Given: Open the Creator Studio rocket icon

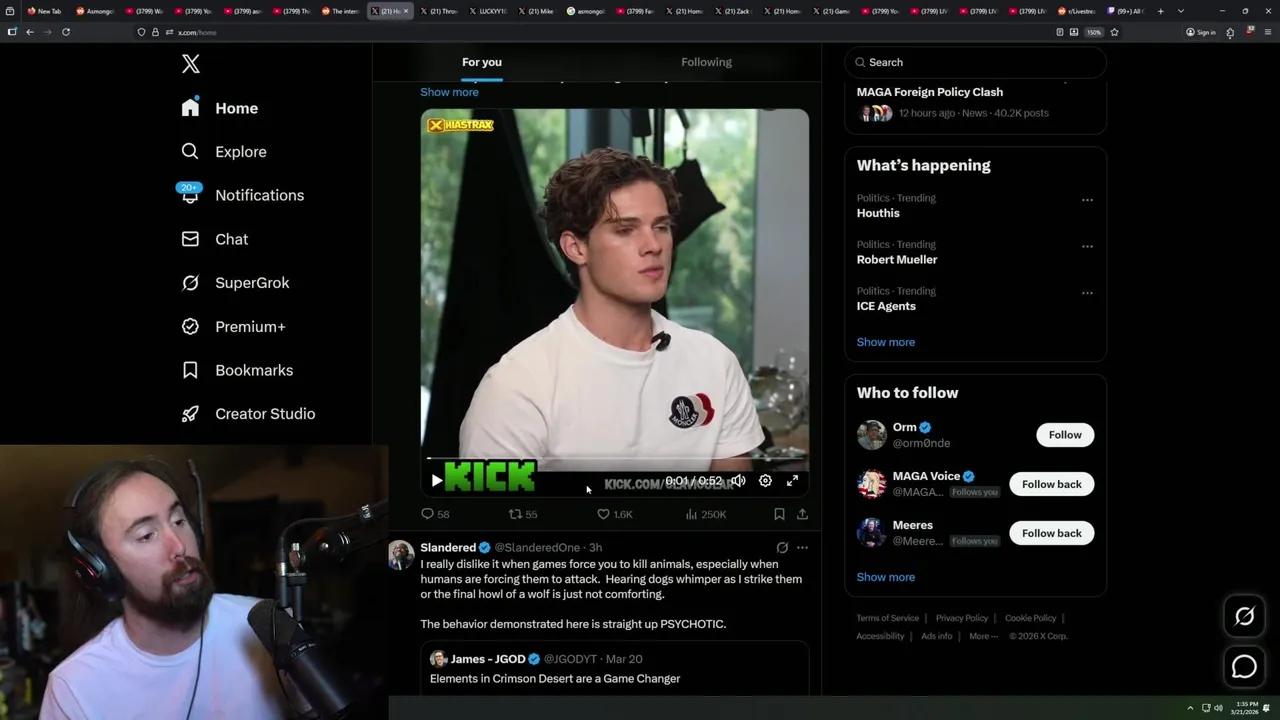Looking at the screenshot, I should click(190, 413).
